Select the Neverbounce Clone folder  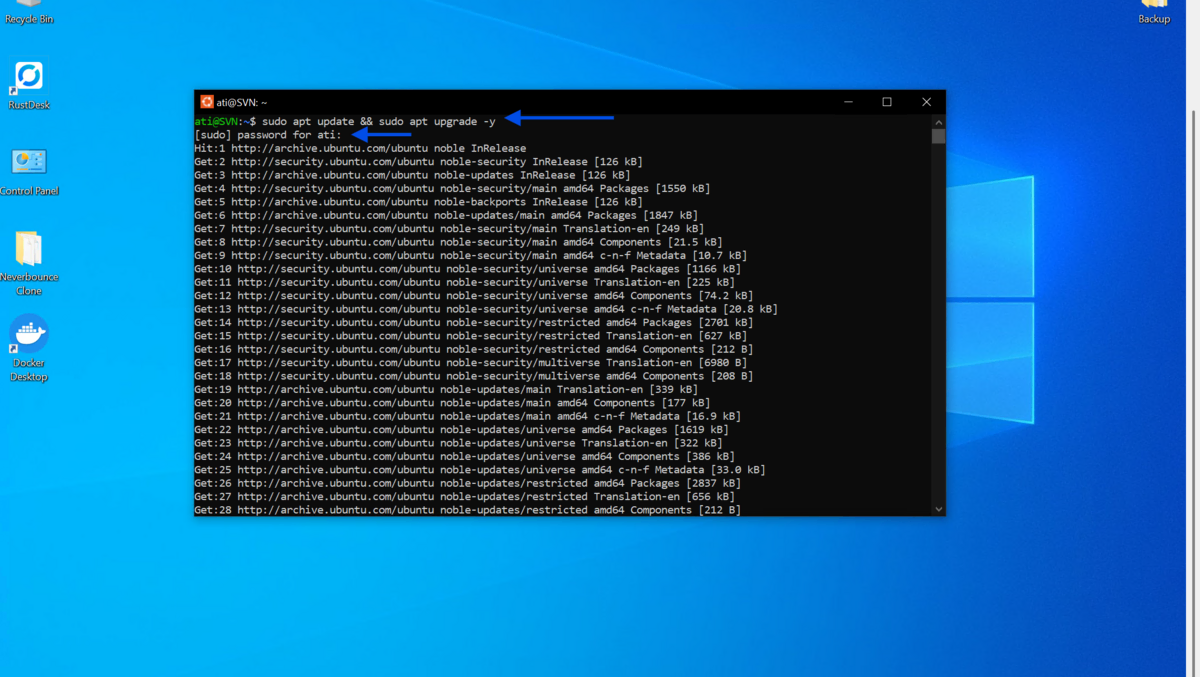[29, 250]
